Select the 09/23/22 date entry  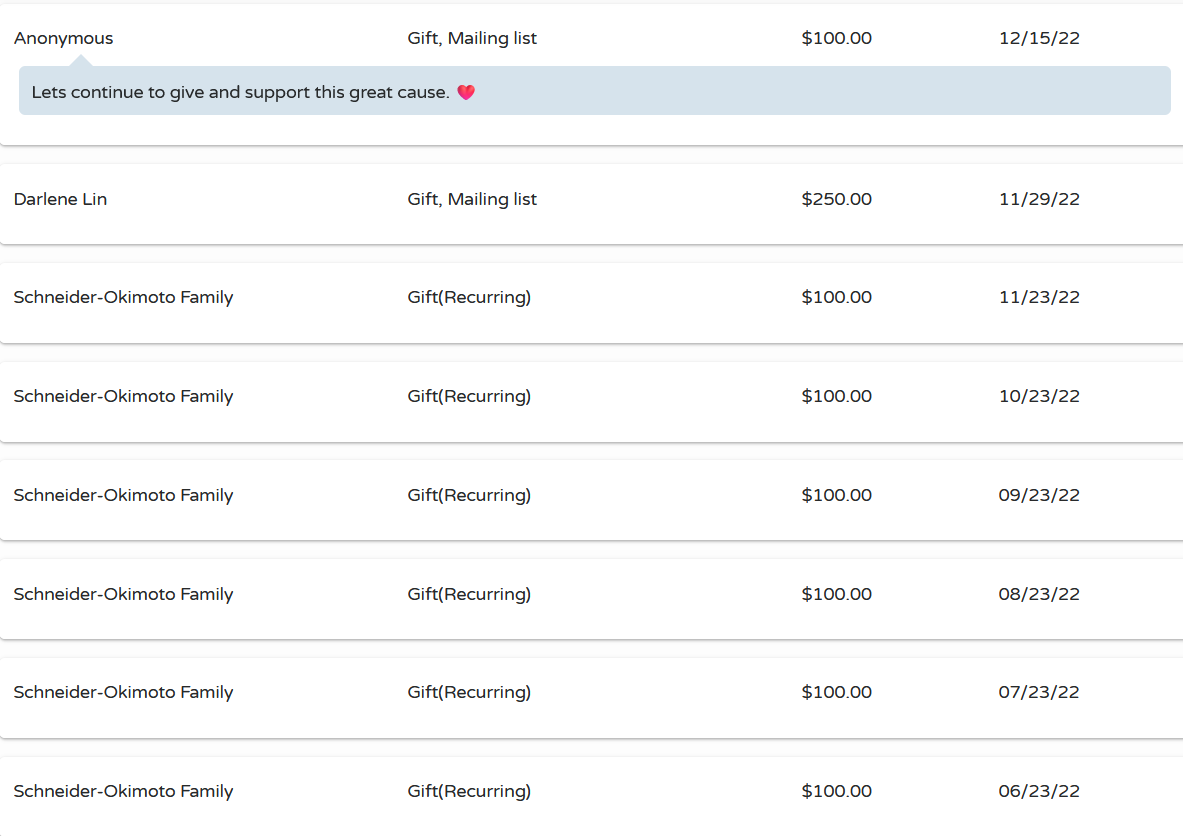coord(1039,495)
